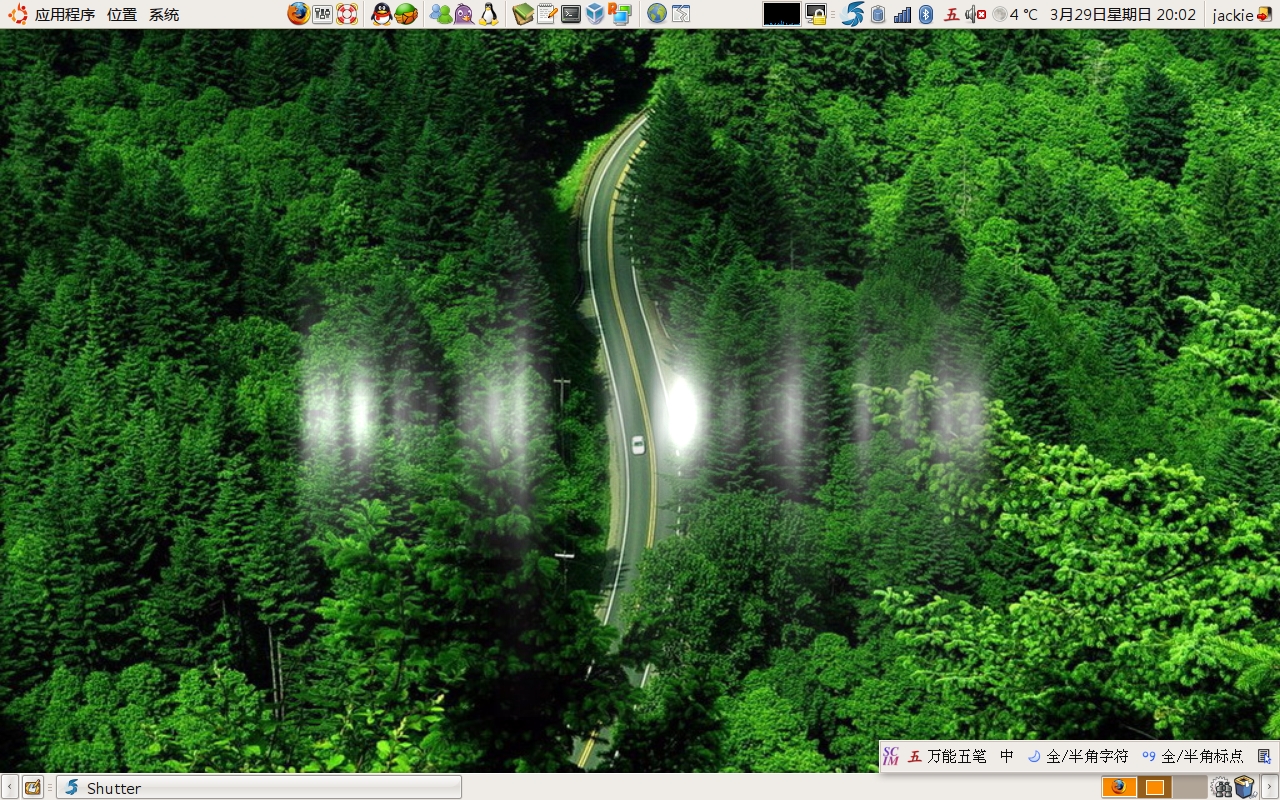Click the Tux penguin launcher
The height and width of the screenshot is (800, 1280).
coord(488,14)
